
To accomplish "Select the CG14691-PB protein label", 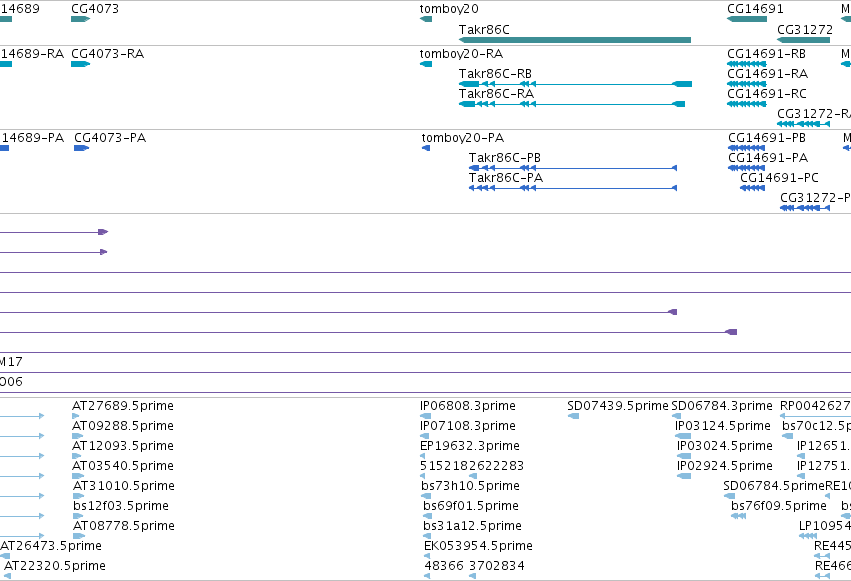I will 767,138.
